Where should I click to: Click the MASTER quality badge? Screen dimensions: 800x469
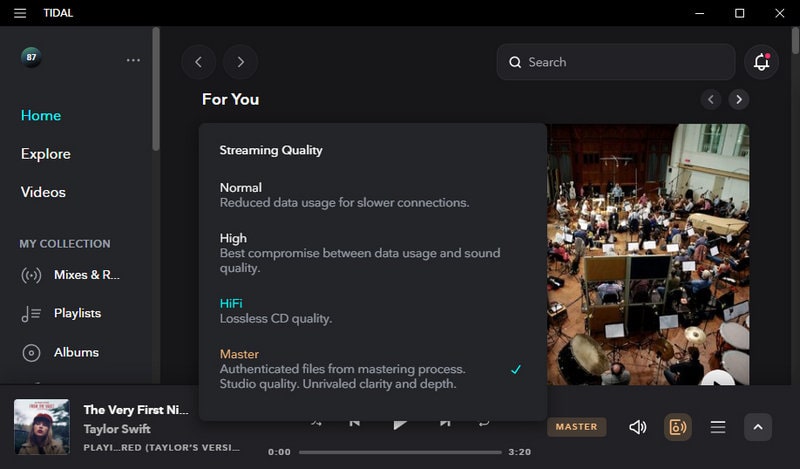pyautogui.click(x=577, y=427)
